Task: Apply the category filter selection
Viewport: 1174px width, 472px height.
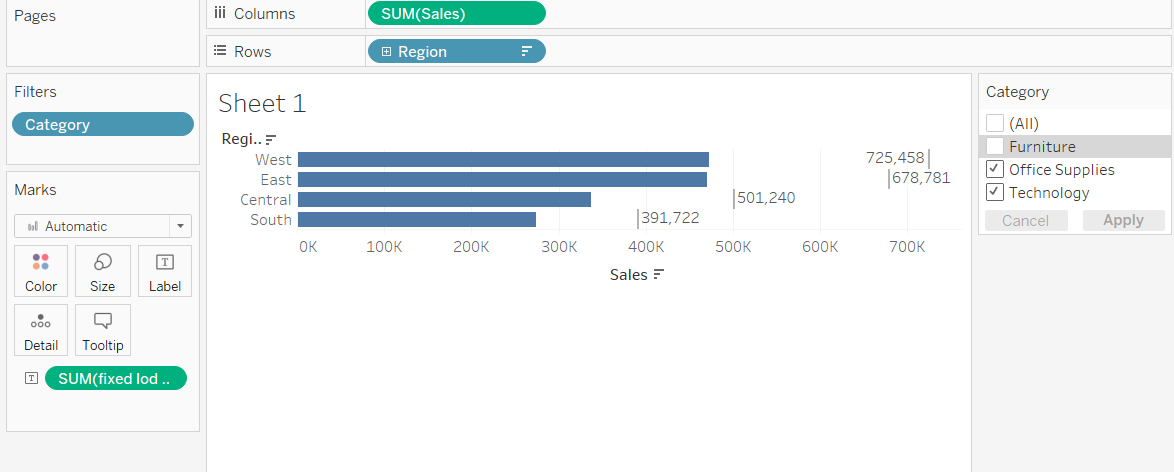Action: (1123, 221)
